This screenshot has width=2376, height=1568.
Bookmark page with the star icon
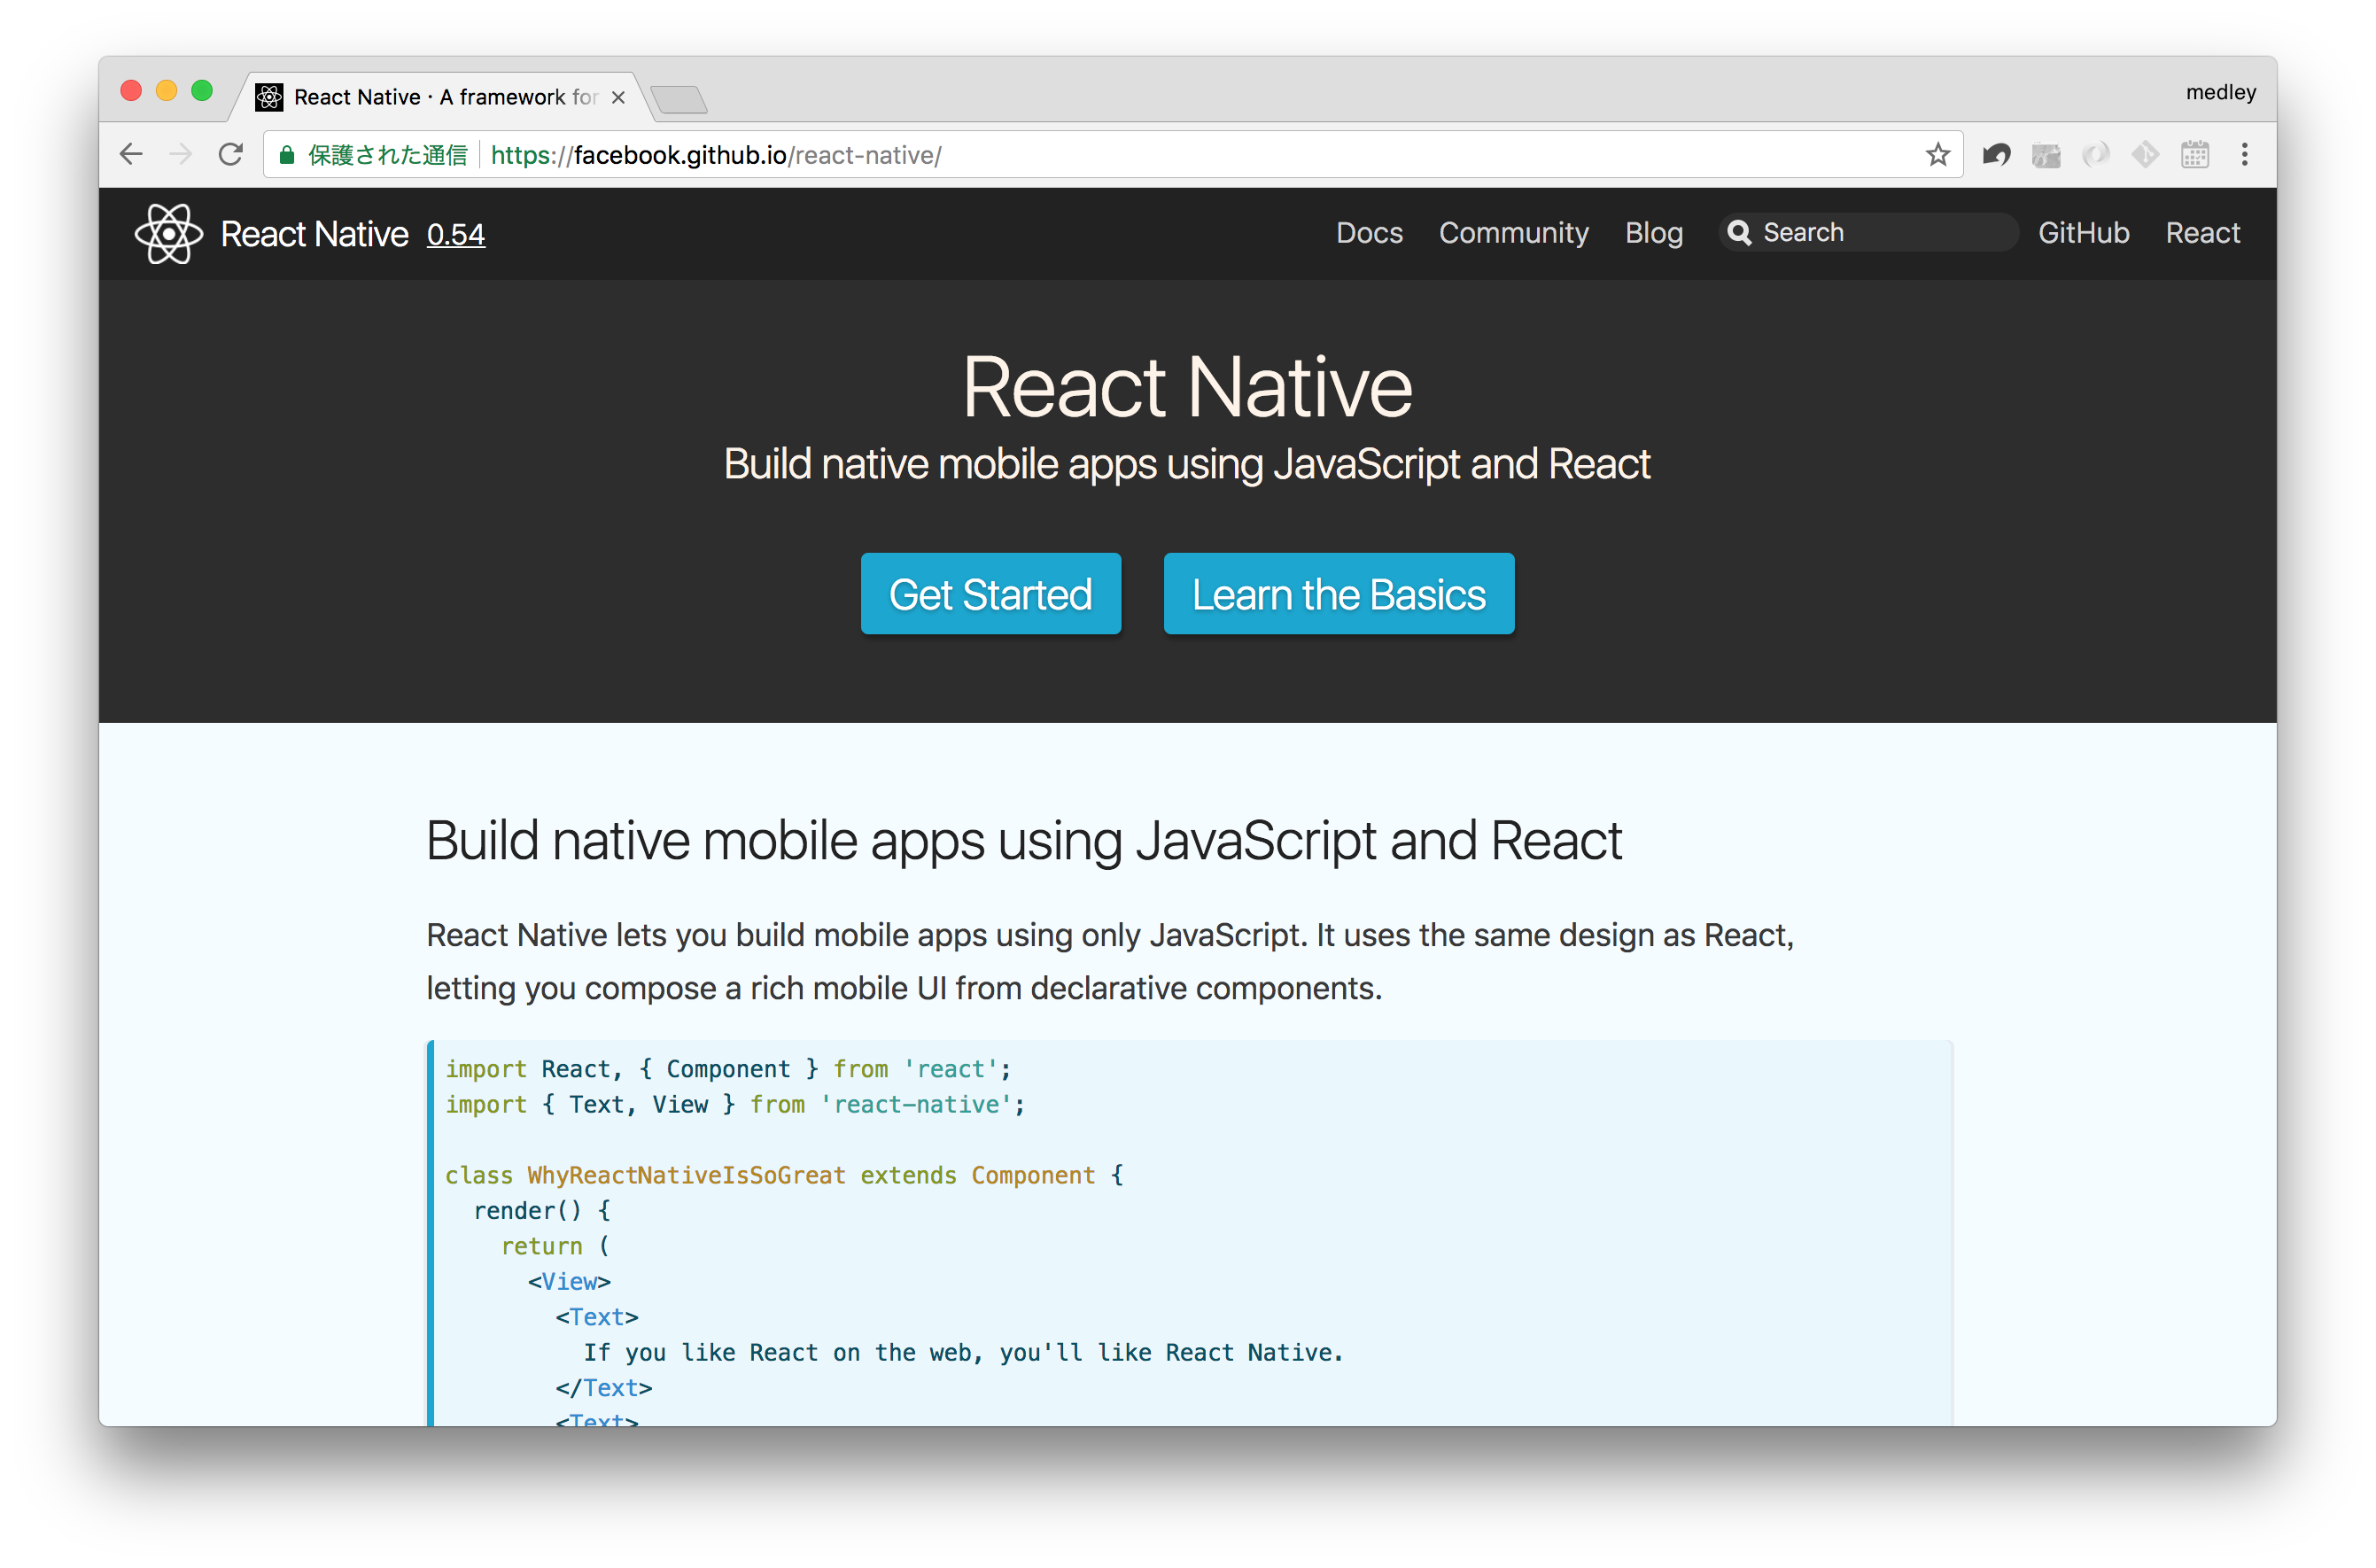point(1938,155)
